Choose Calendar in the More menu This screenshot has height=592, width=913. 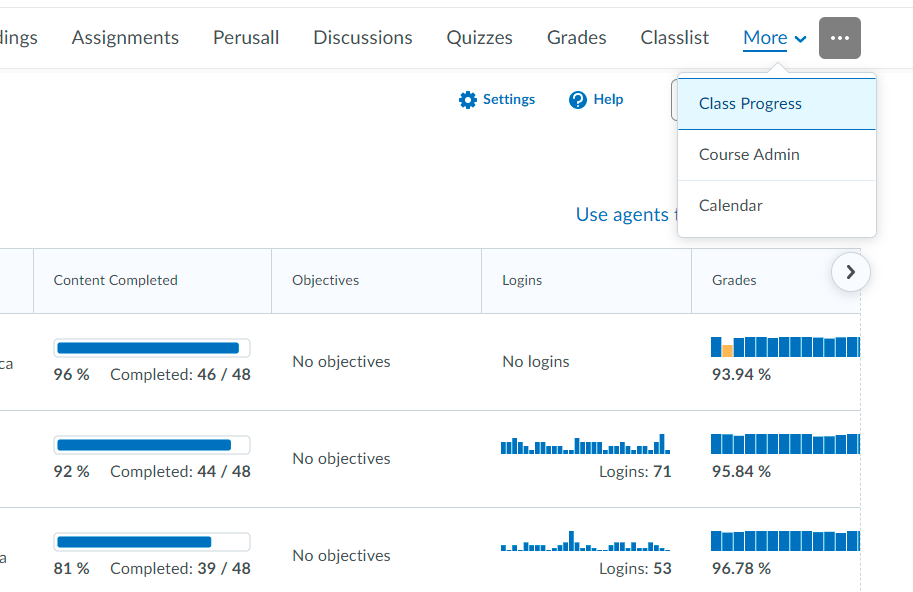click(730, 206)
